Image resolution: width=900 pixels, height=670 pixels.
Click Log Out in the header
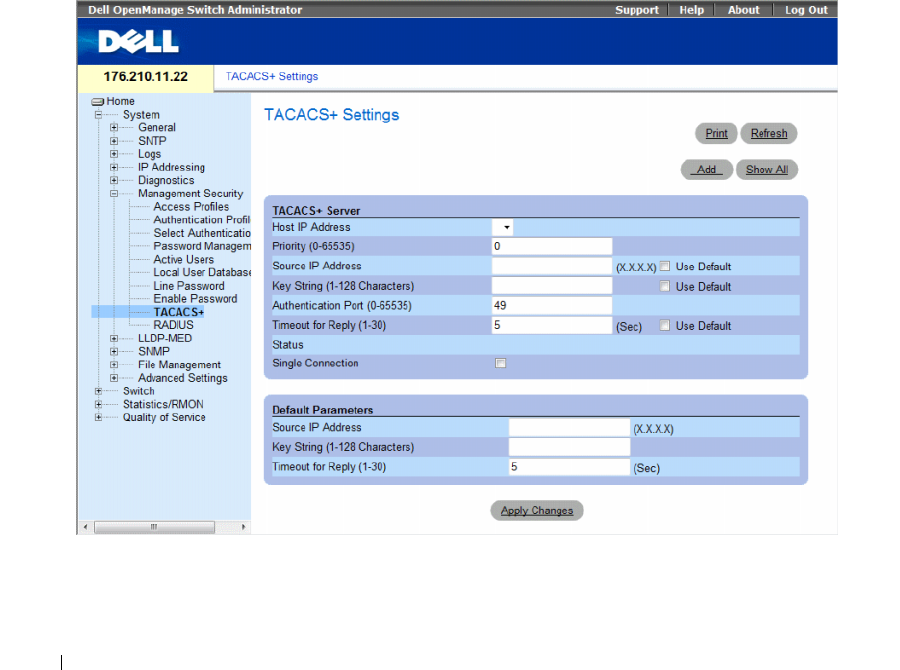point(806,10)
